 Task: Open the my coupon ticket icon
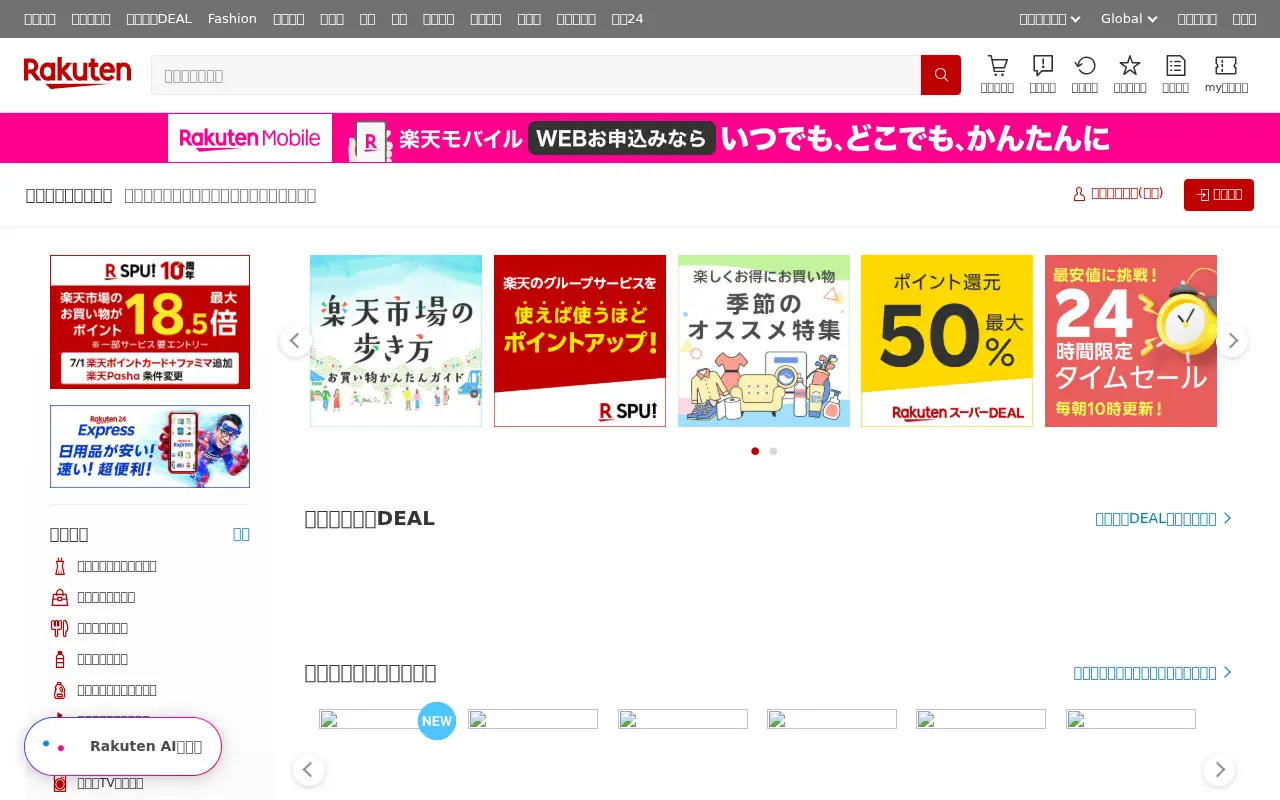(x=1226, y=66)
